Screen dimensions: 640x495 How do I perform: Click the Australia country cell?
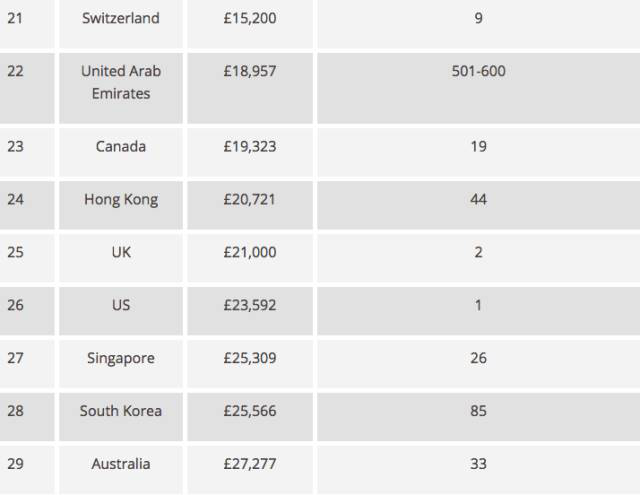pyautogui.click(x=121, y=464)
